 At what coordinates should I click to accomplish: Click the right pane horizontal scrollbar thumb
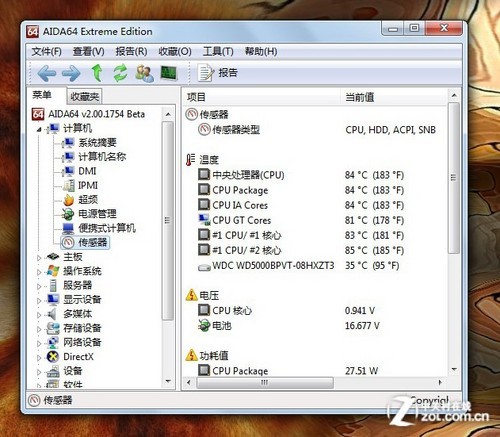265,382
